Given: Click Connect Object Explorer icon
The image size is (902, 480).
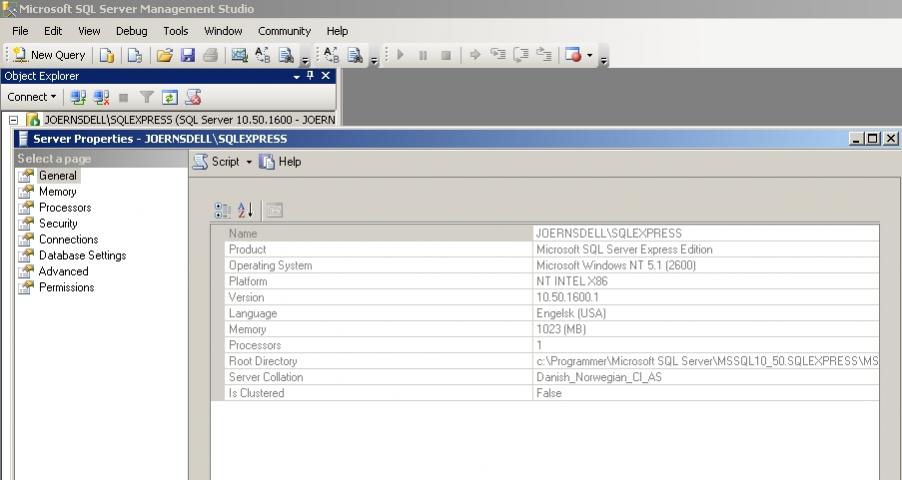Looking at the screenshot, I should click(x=78, y=97).
